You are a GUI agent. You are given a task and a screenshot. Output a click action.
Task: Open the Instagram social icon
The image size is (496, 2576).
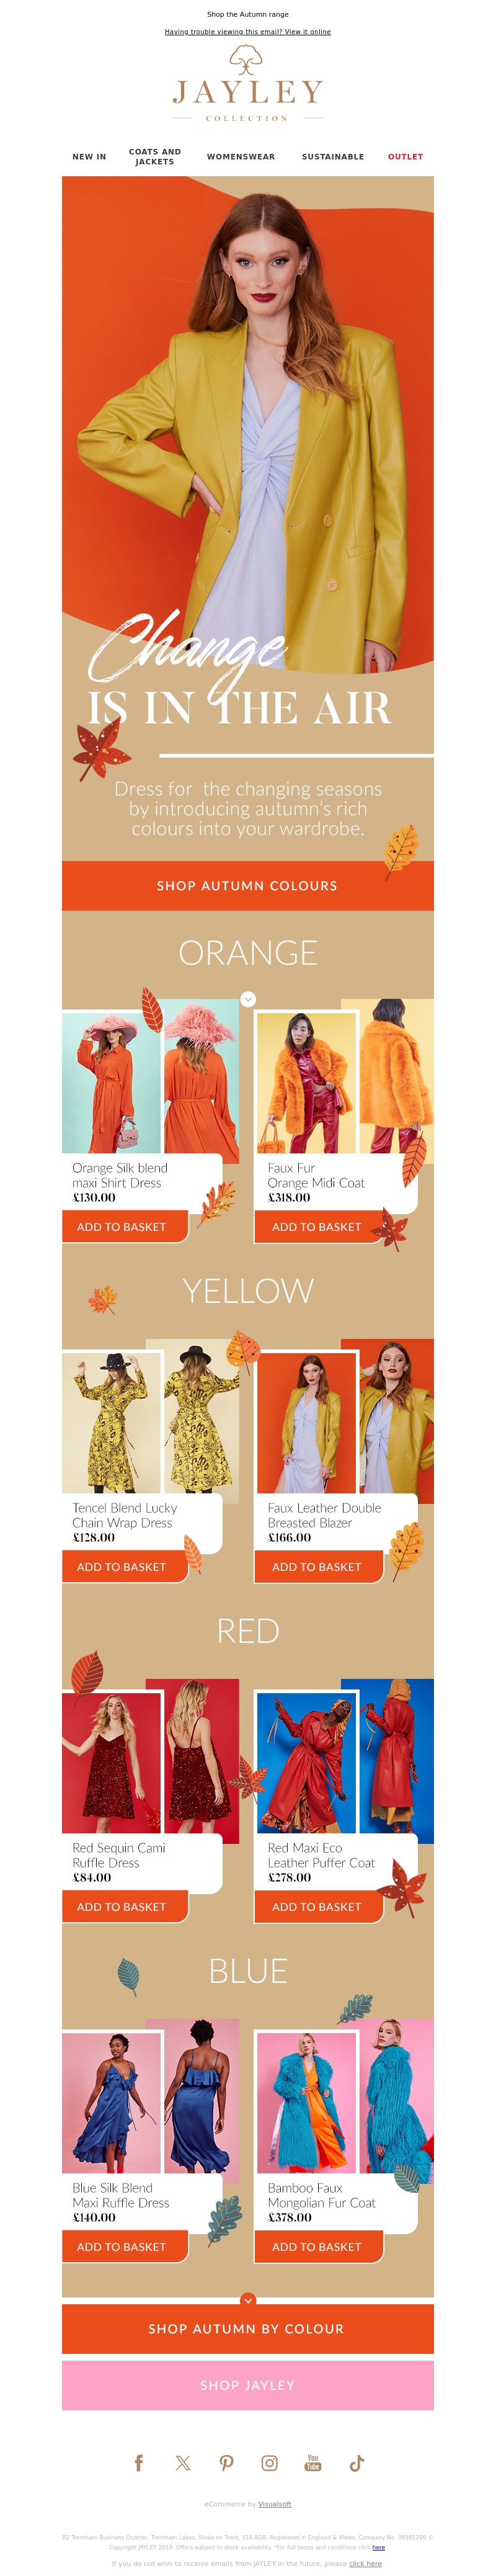[270, 2463]
